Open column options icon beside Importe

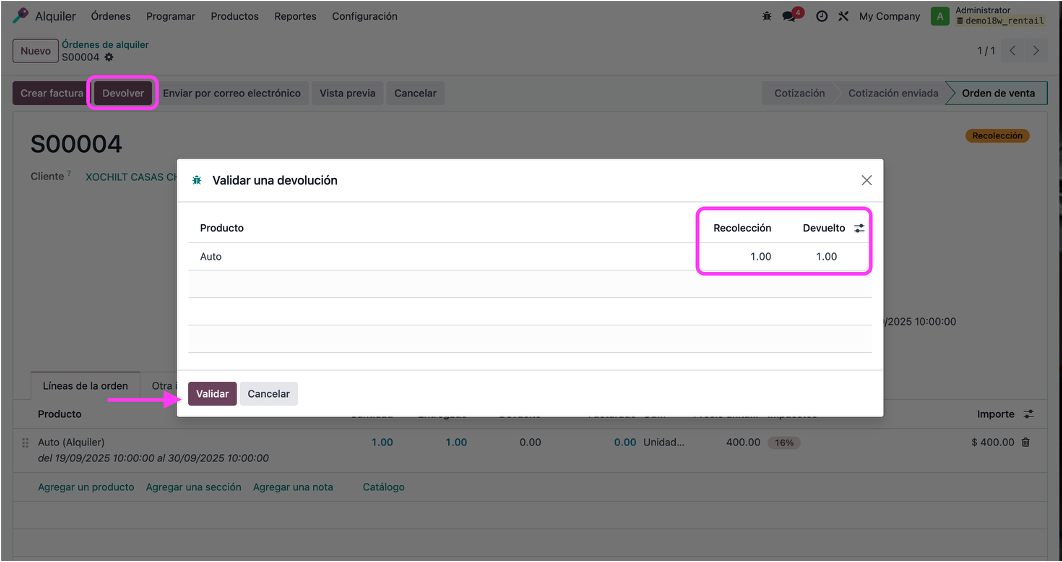[x=1029, y=414]
